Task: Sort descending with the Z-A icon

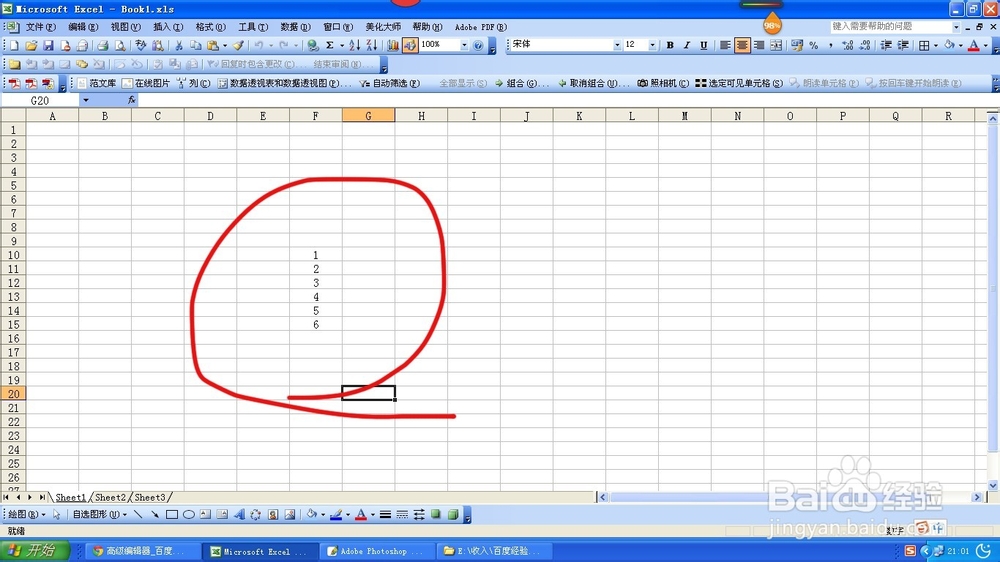Action: pos(372,45)
